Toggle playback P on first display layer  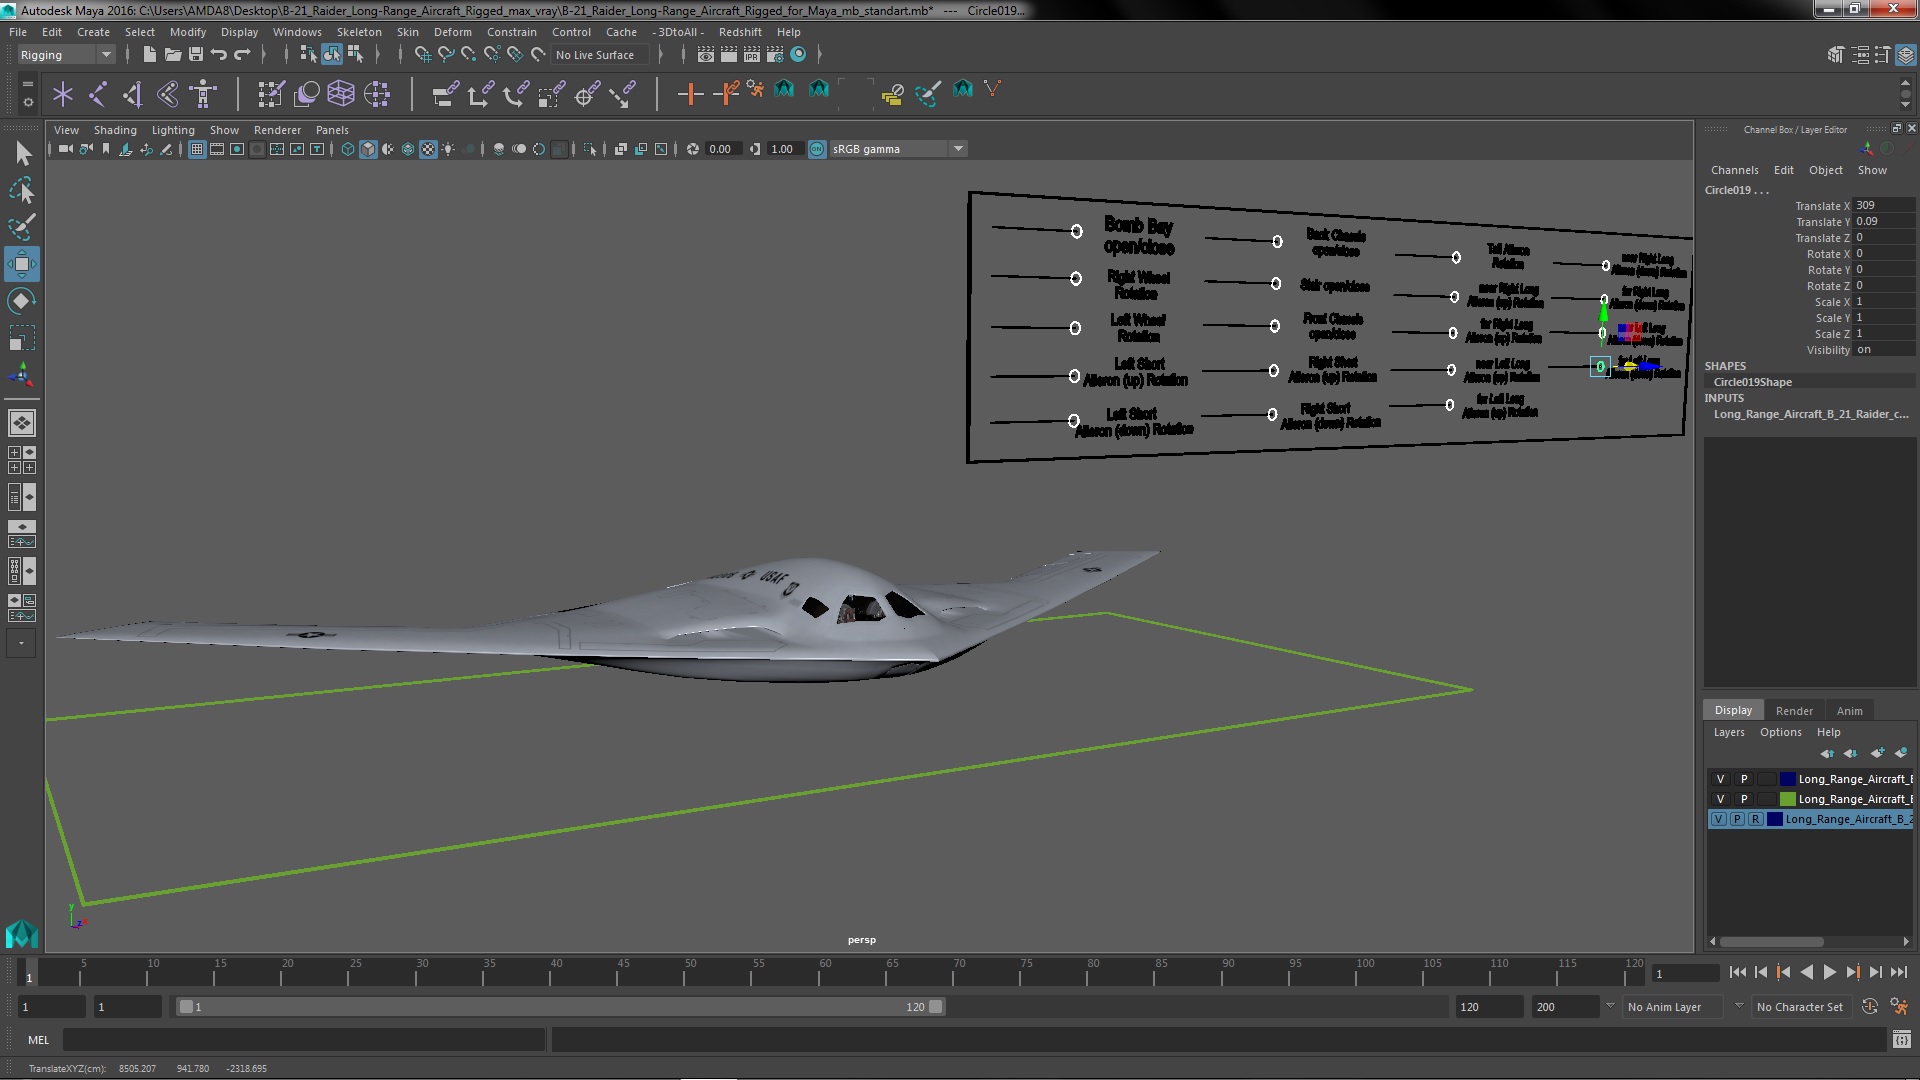coord(1744,779)
